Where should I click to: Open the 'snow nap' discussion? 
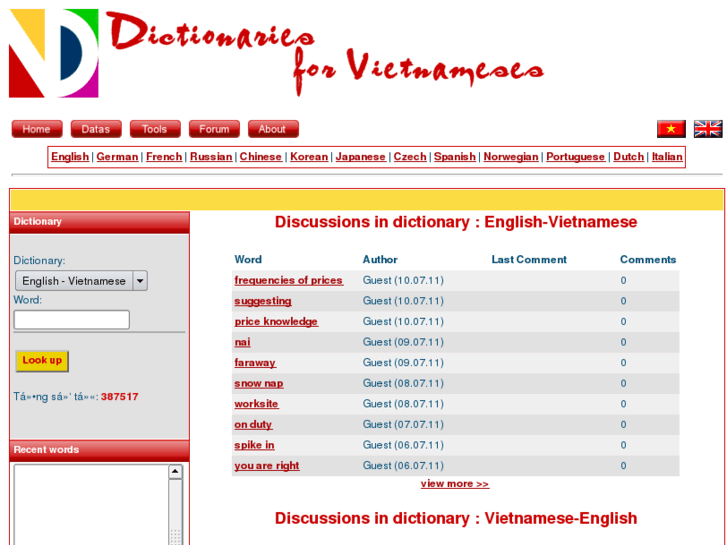[259, 383]
